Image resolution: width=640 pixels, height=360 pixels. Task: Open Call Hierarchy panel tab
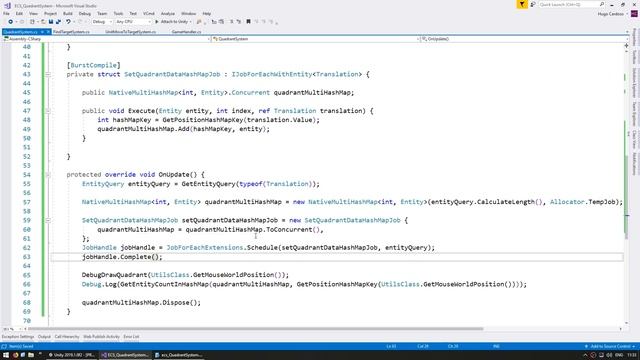67,337
